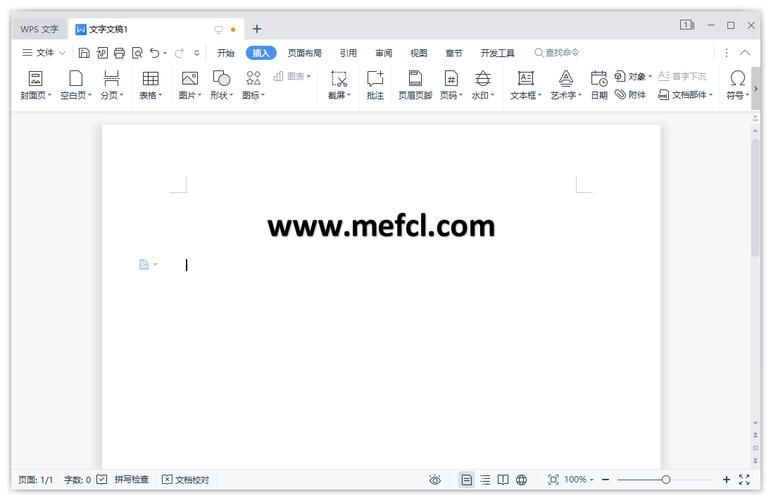Insert a symbol (符号)
The height and width of the screenshot is (500, 771).
pyautogui.click(x=737, y=85)
